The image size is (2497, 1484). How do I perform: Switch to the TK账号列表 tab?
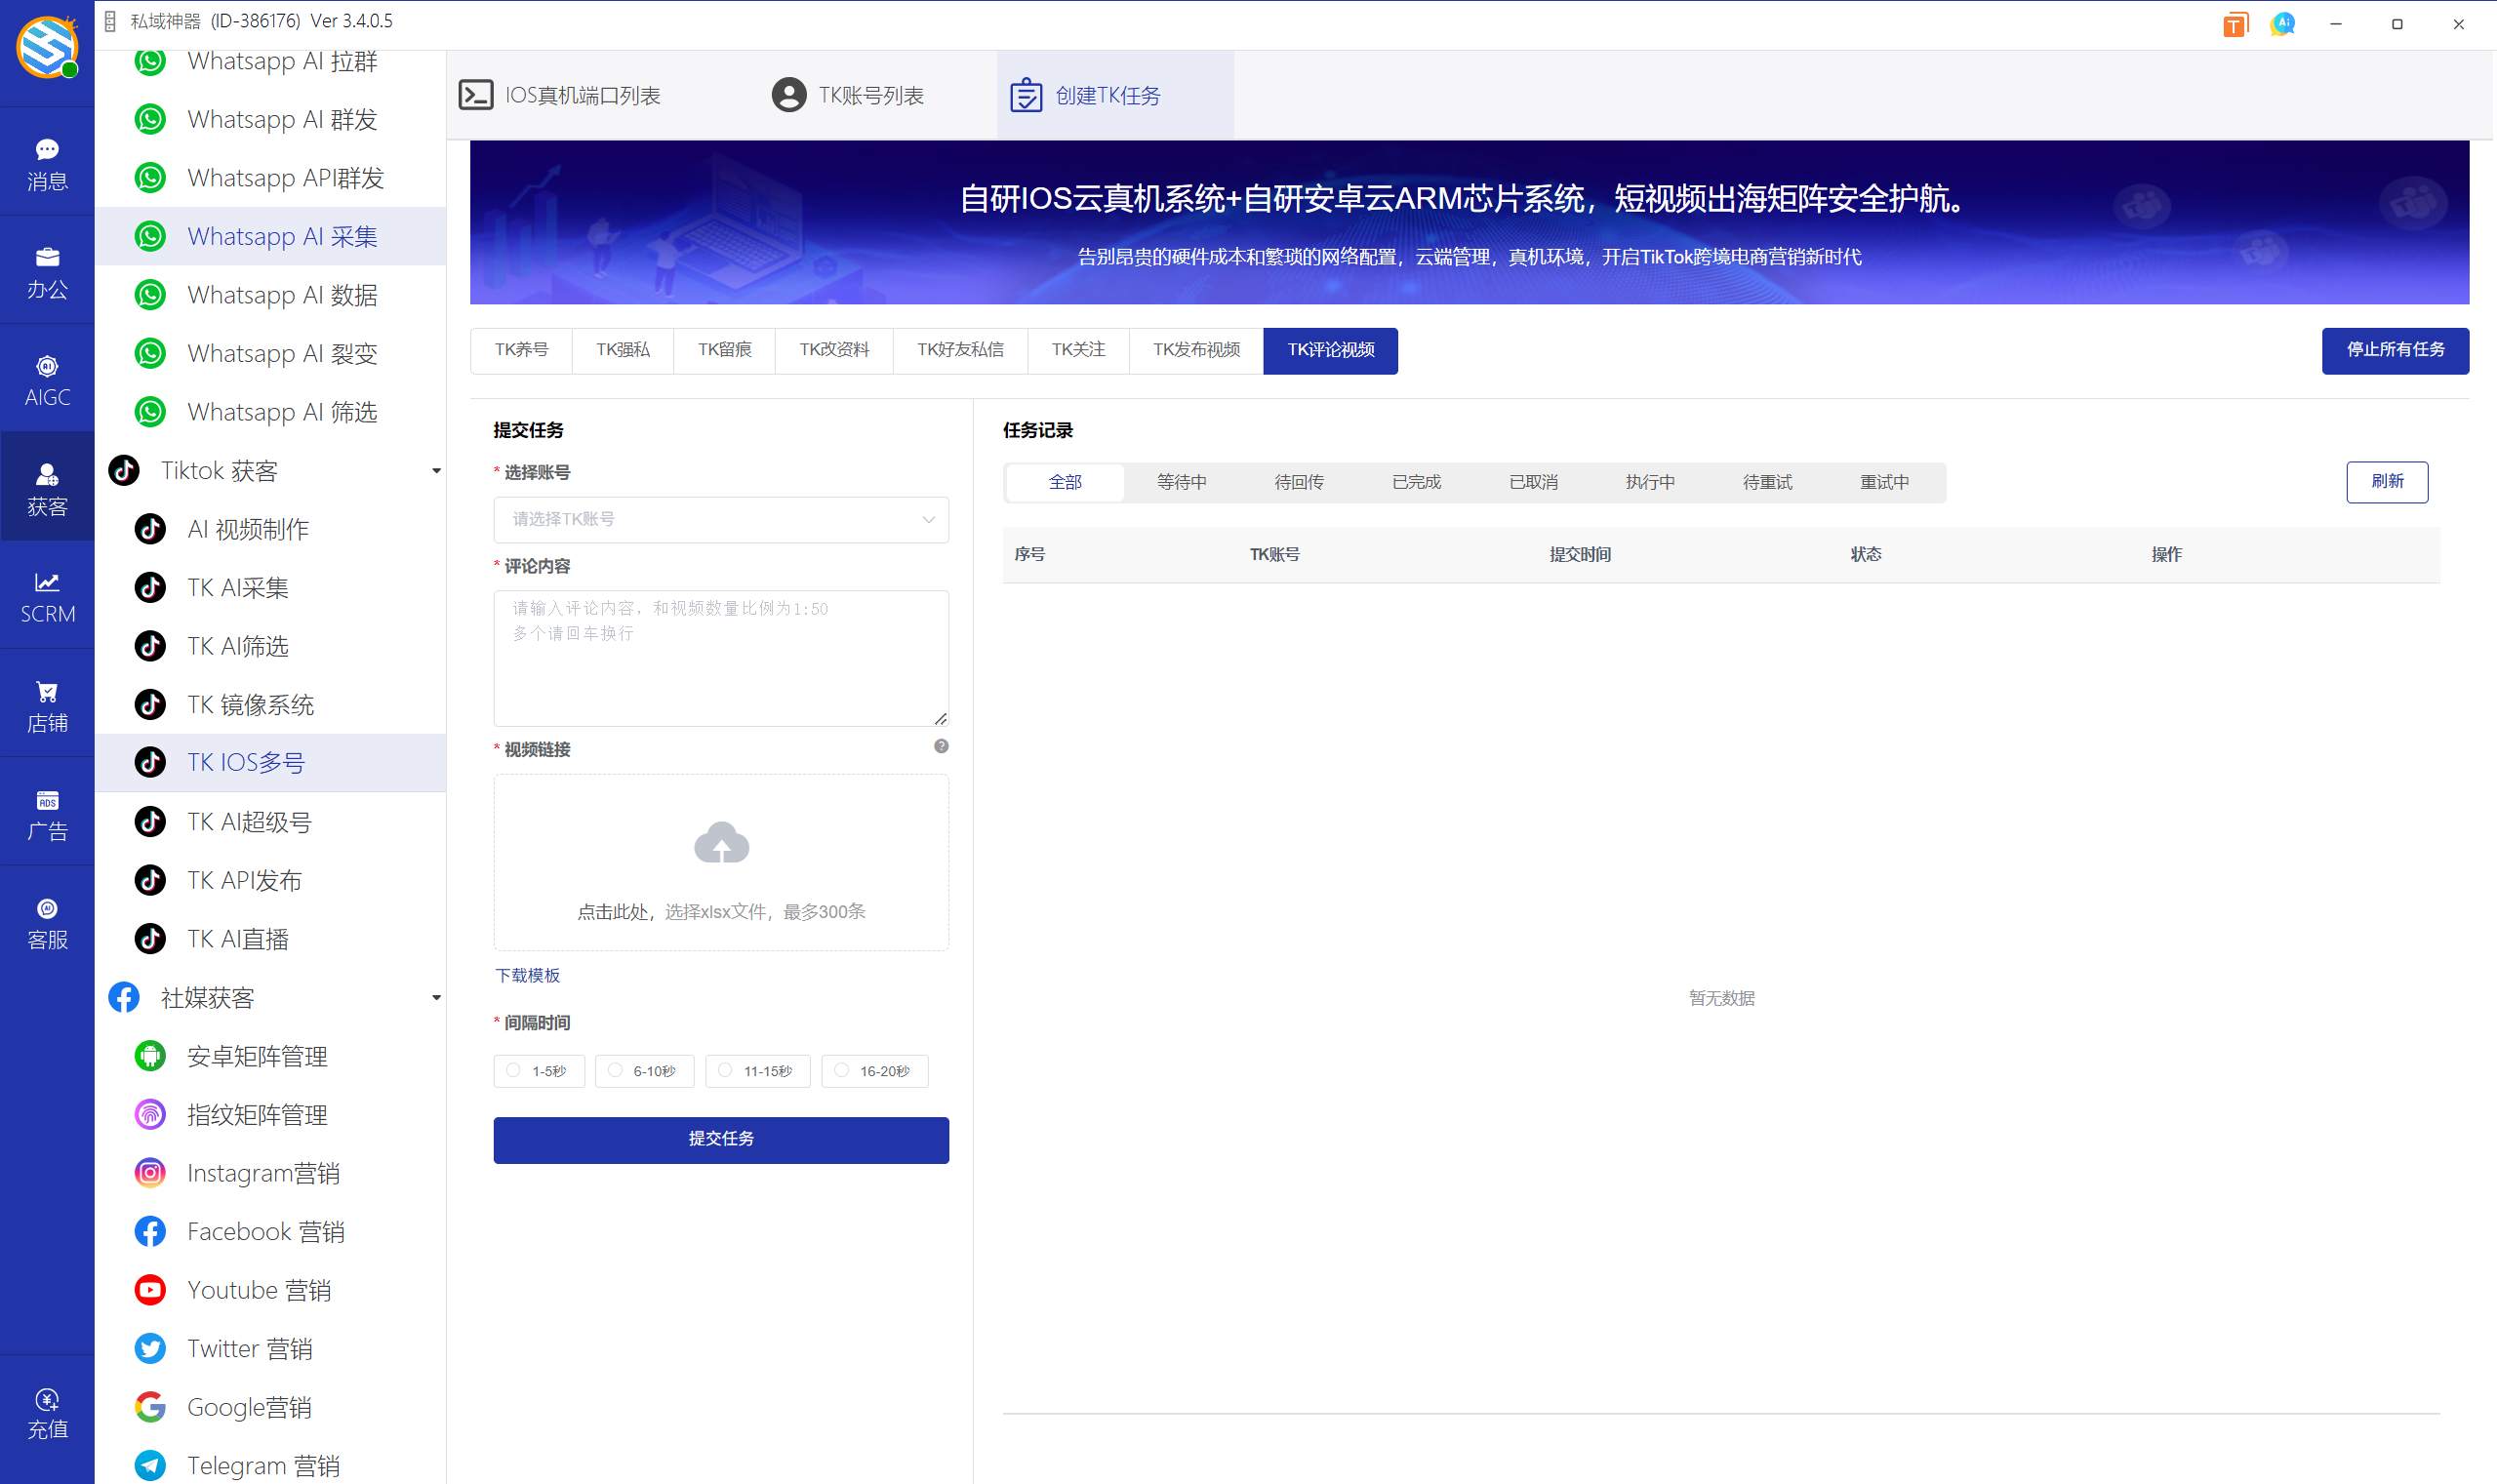point(848,94)
